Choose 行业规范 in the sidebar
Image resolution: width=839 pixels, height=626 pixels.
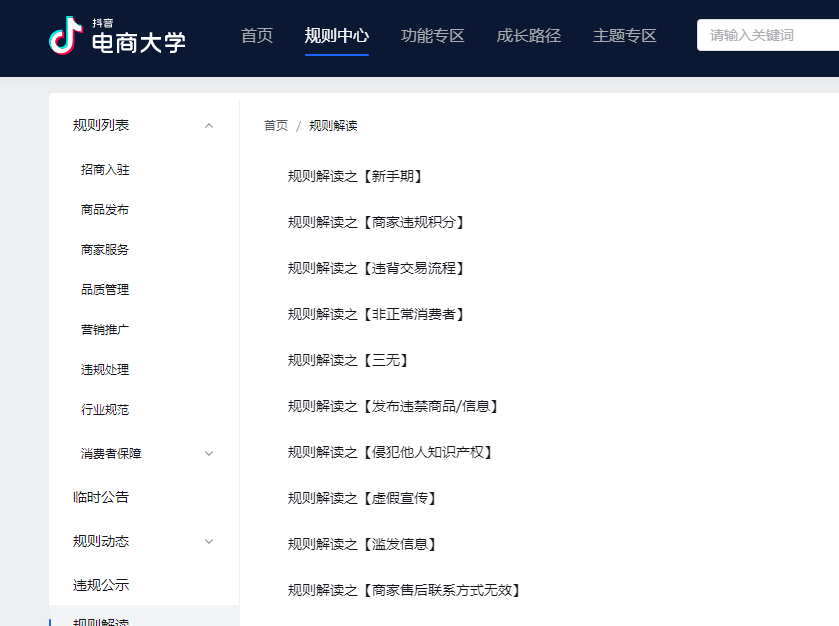105,410
